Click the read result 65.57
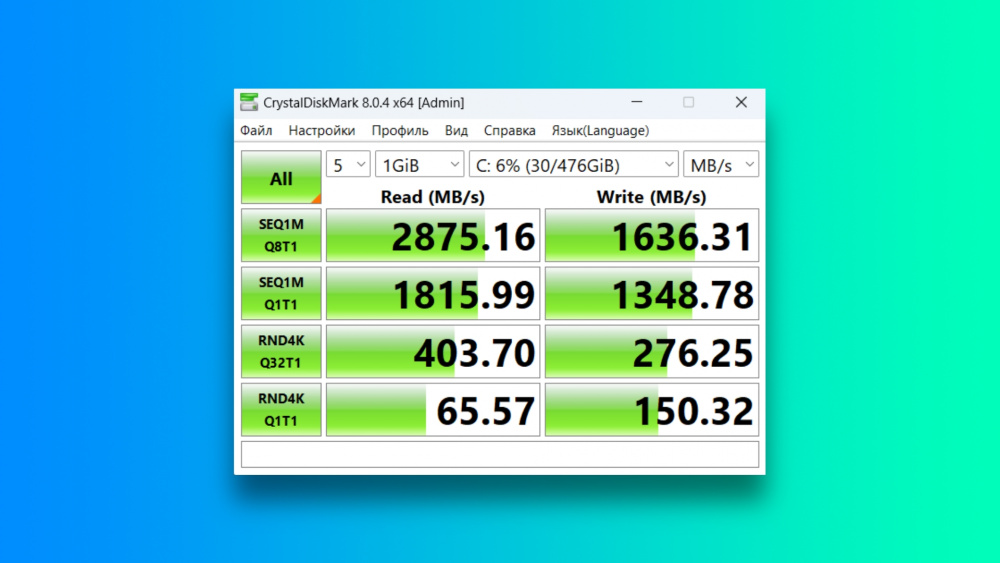Screen dimensions: 1000x563 point(433,409)
